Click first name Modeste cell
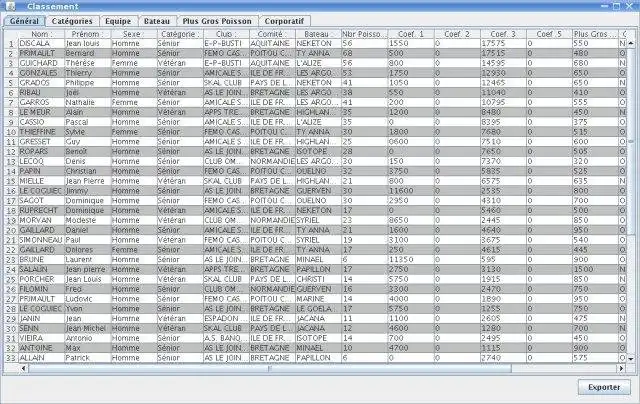 [87, 220]
